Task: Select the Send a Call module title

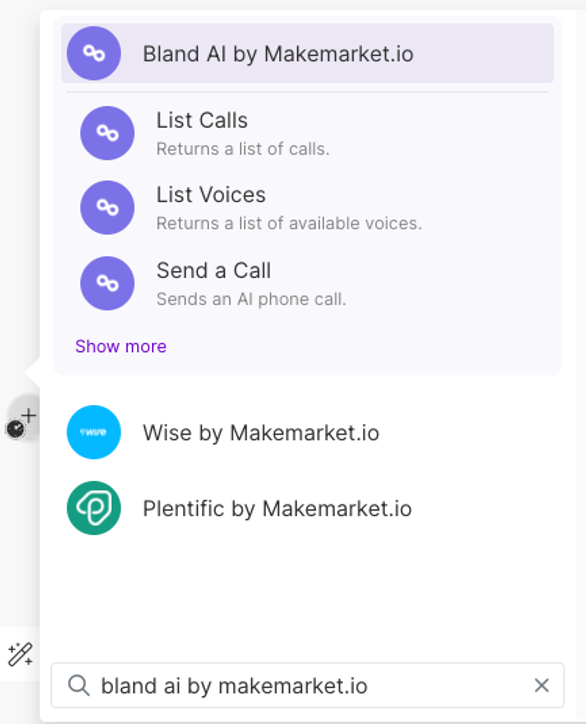Action: click(213, 271)
